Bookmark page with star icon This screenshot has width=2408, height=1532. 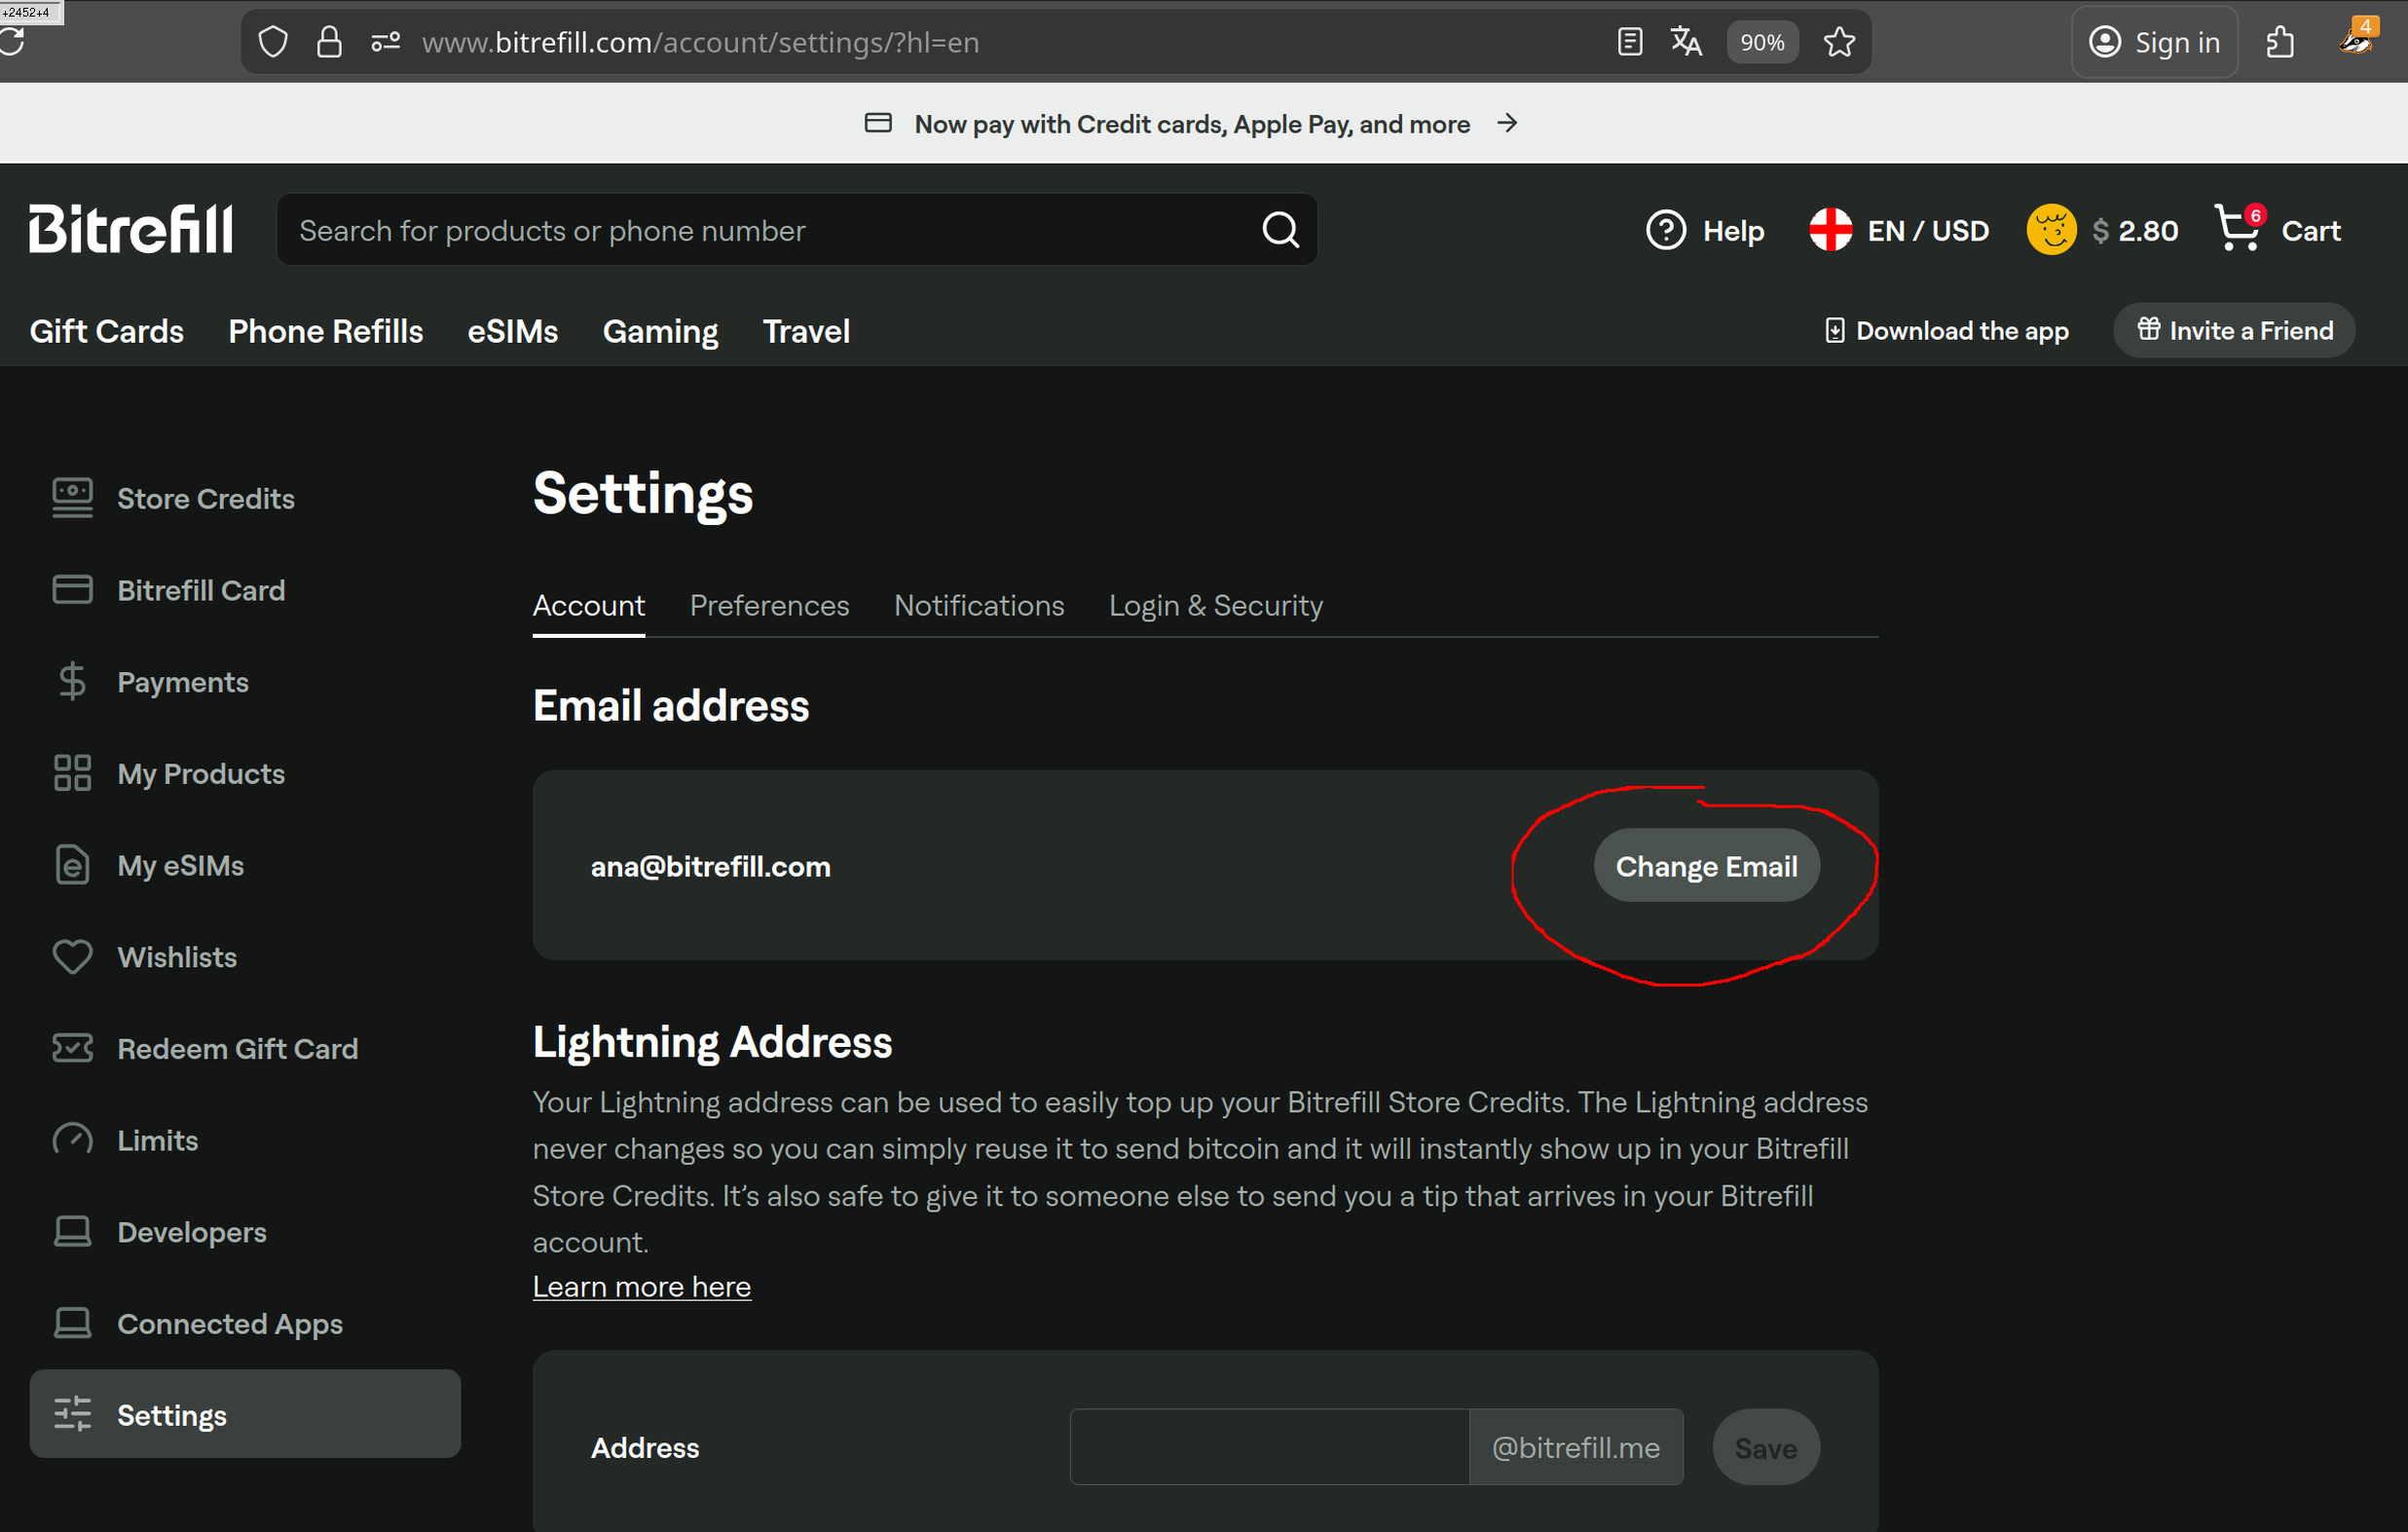1839,42
